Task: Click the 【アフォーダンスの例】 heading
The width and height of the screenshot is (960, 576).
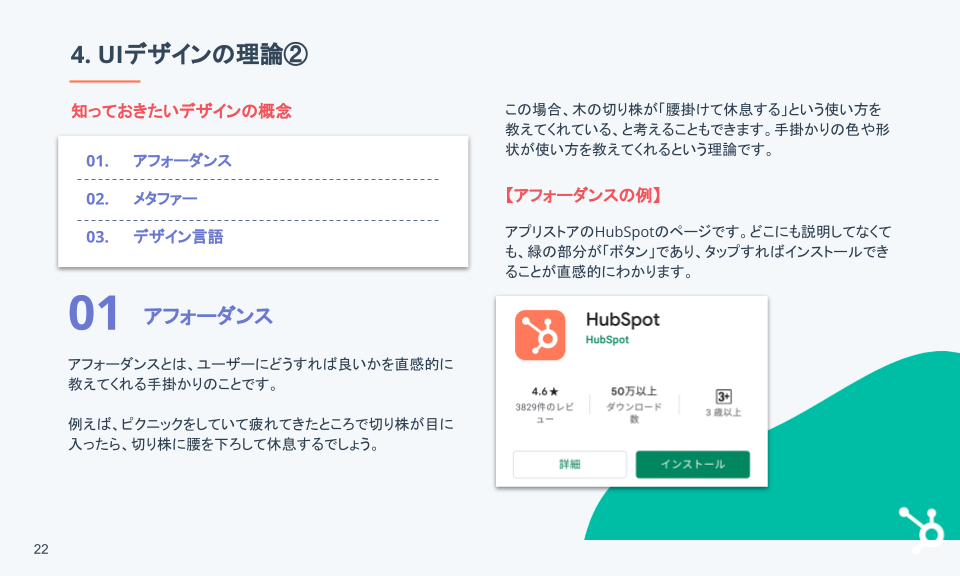Action: (x=583, y=194)
